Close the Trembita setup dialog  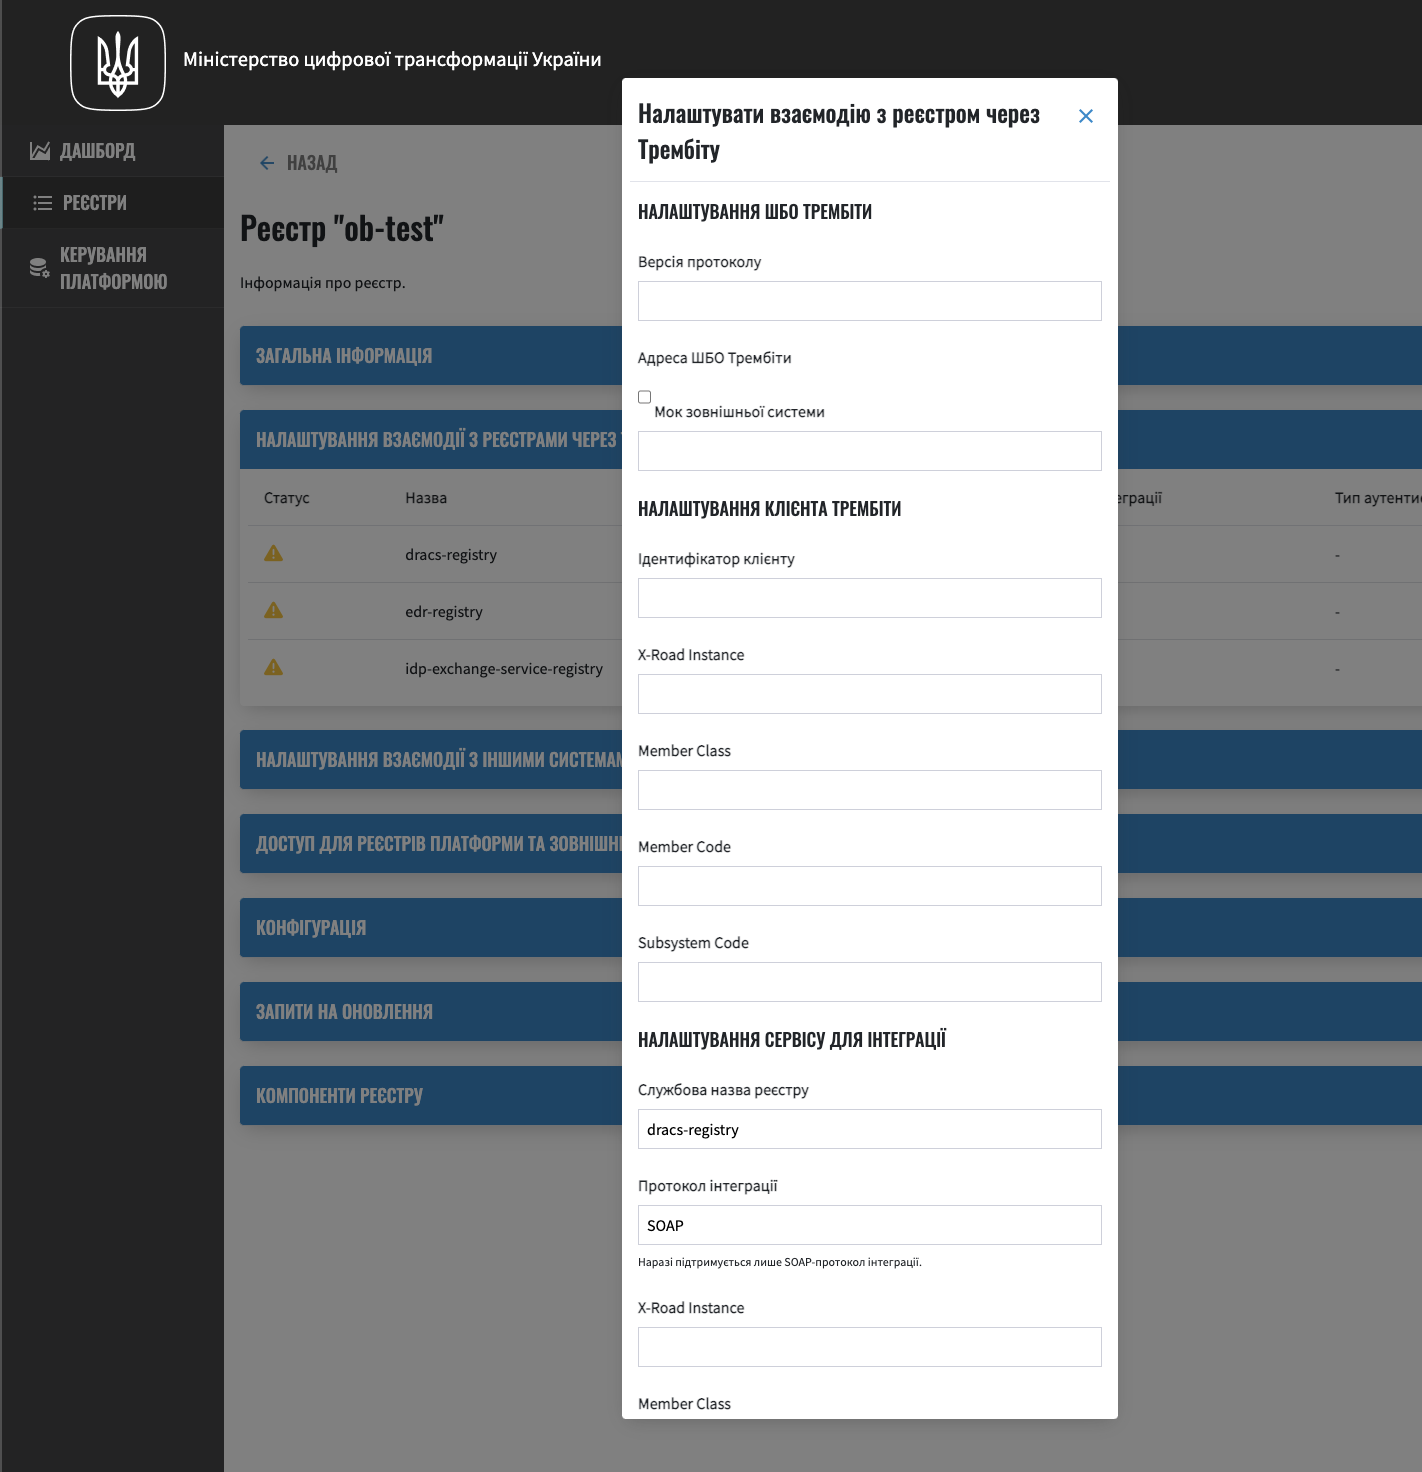pos(1086,116)
